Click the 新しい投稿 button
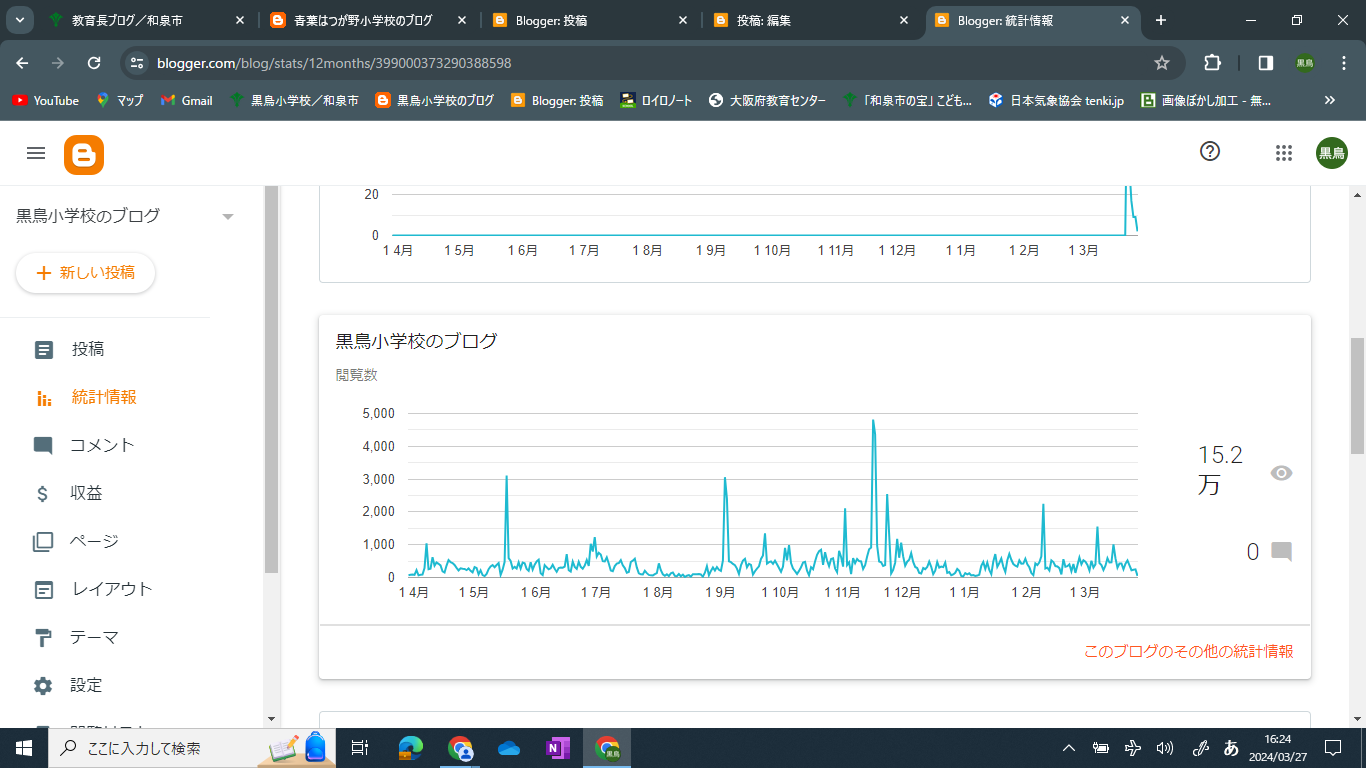The height and width of the screenshot is (768, 1366). click(86, 272)
